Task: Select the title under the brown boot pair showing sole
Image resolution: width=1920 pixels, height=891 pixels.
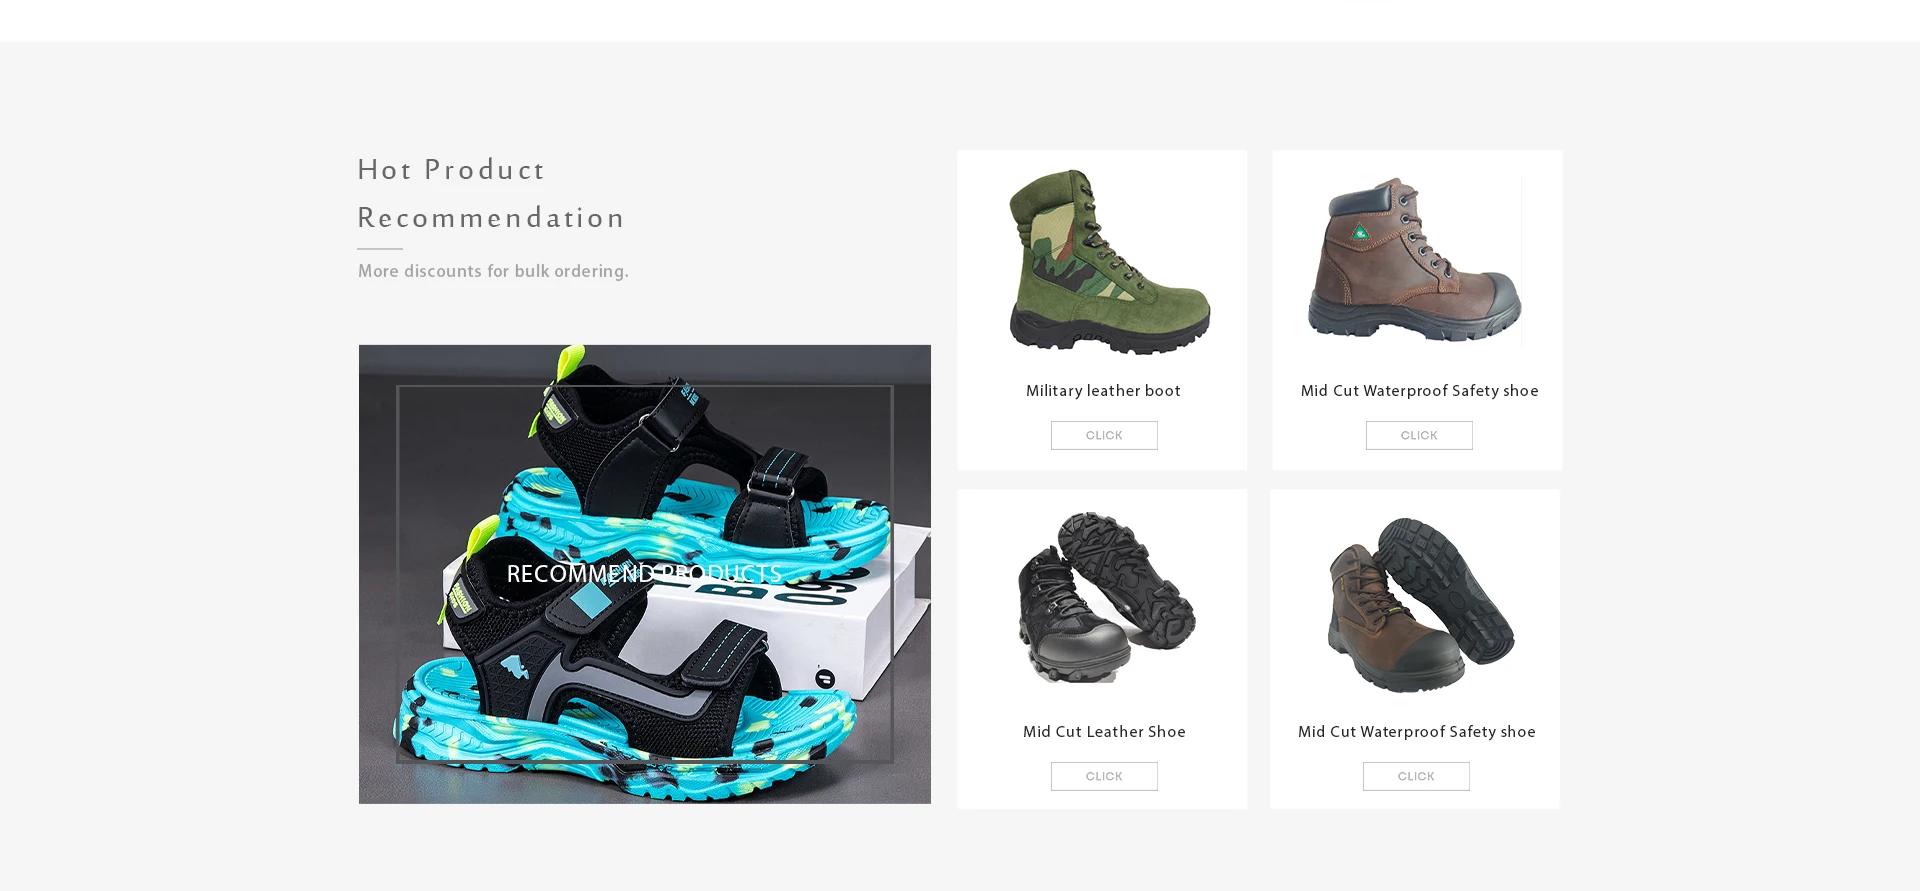Action: 1416,732
